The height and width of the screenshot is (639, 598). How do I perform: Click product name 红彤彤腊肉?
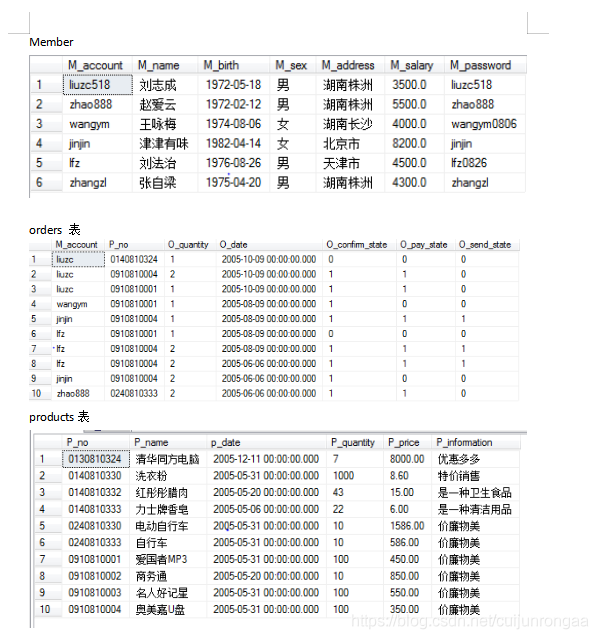(x=161, y=492)
